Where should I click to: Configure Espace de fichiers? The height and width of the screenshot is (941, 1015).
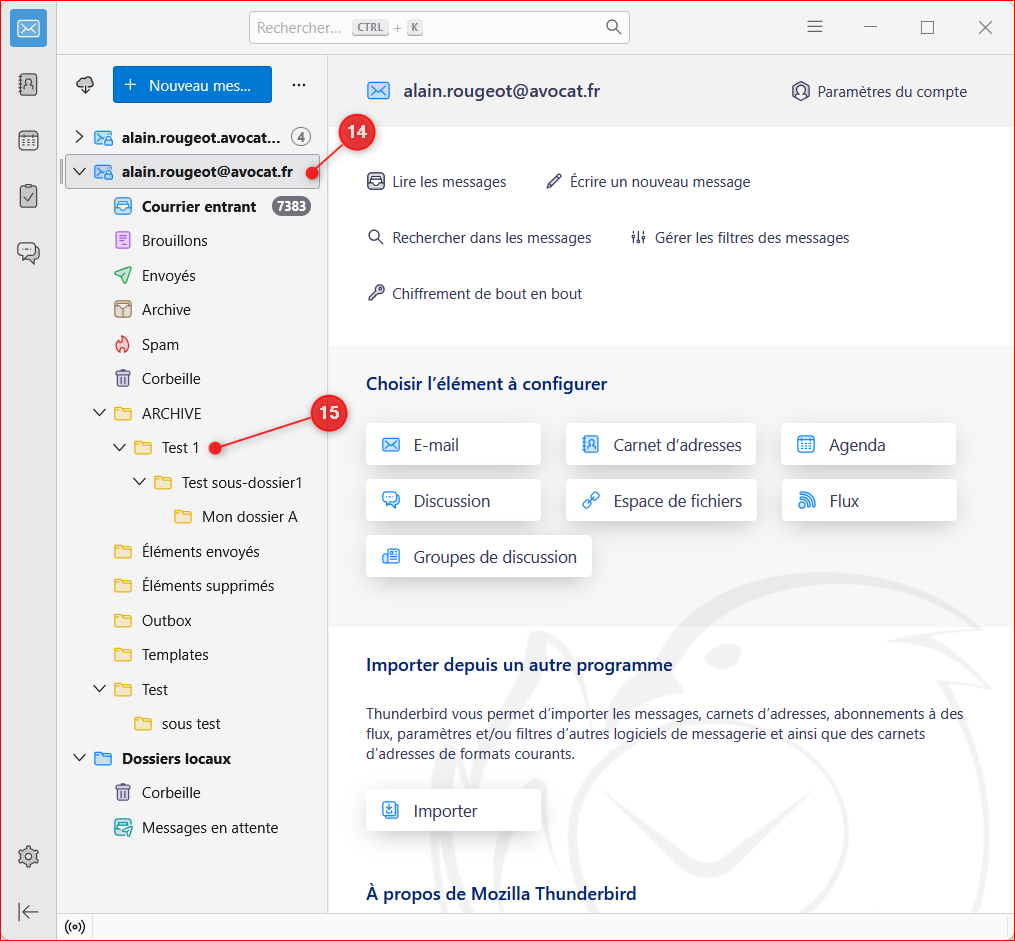[x=661, y=501]
